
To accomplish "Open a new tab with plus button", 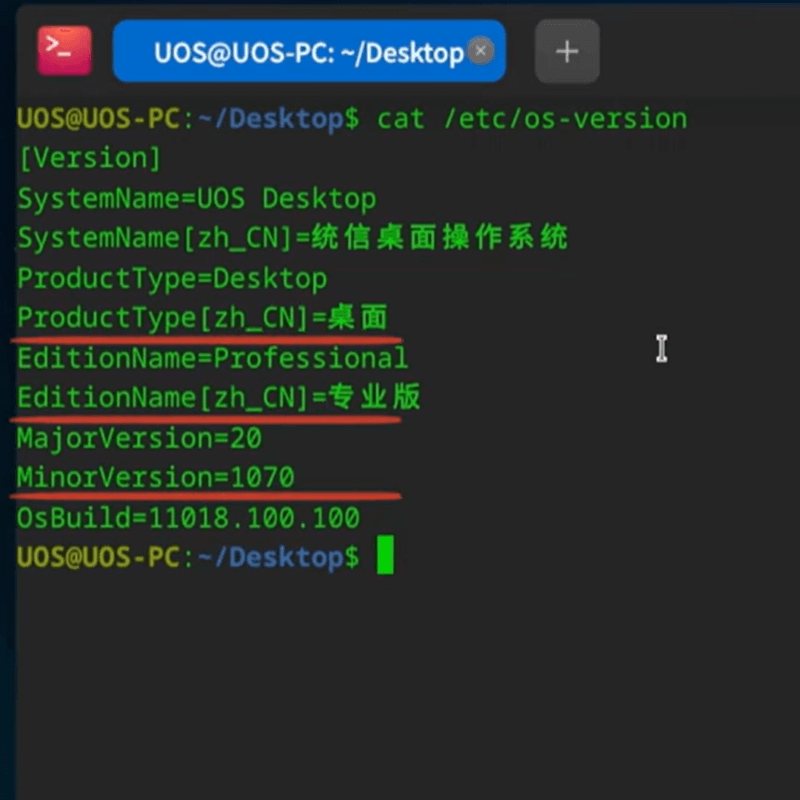I will [567, 51].
